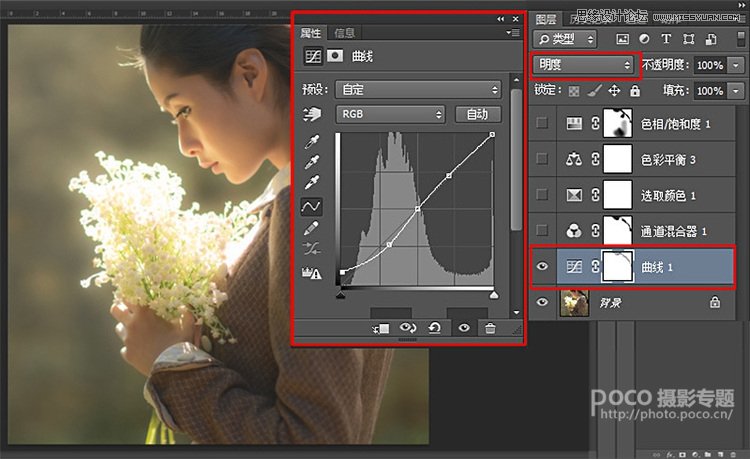Pick the gray point eyedropper
750x459 pixels.
tap(312, 162)
